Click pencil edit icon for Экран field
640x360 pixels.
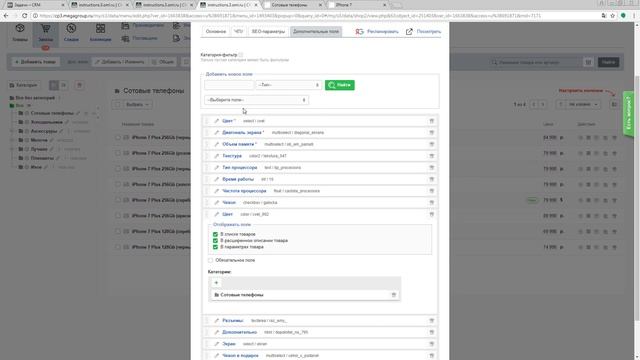point(217,344)
